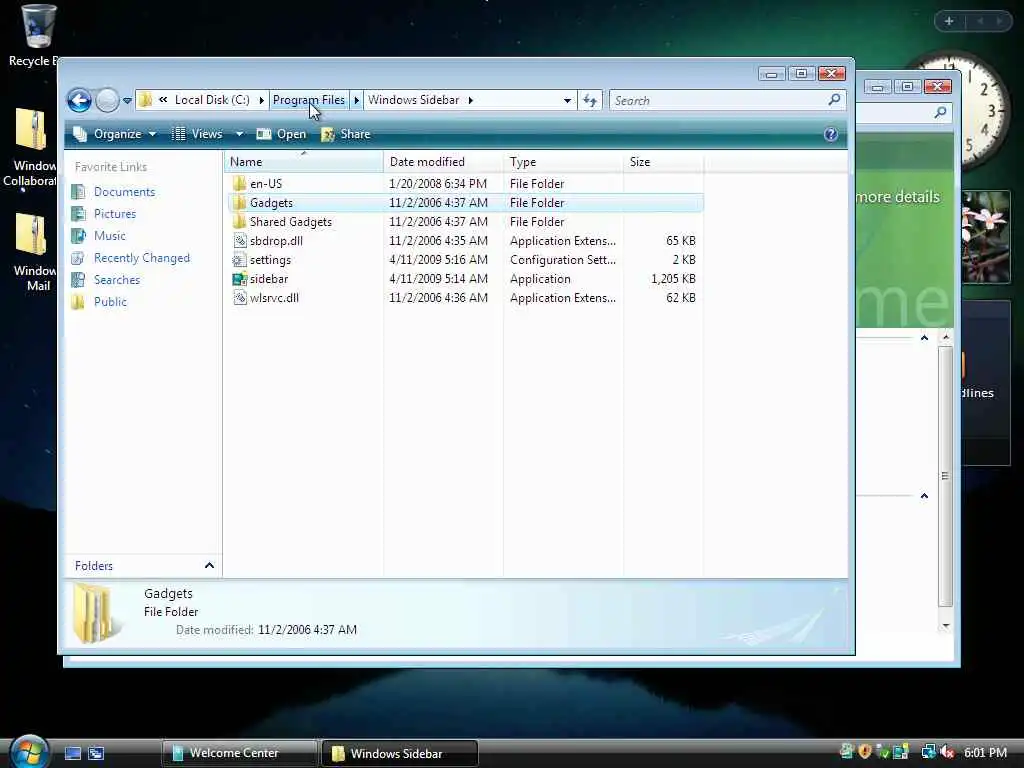The width and height of the screenshot is (1024, 768).
Task: Open the recent pages dropdown arrow
Action: click(x=127, y=101)
